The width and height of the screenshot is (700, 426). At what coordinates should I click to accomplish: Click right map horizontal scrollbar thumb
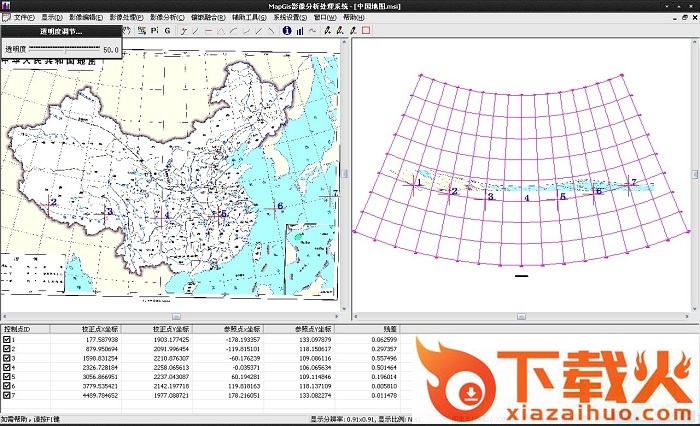click(x=521, y=317)
